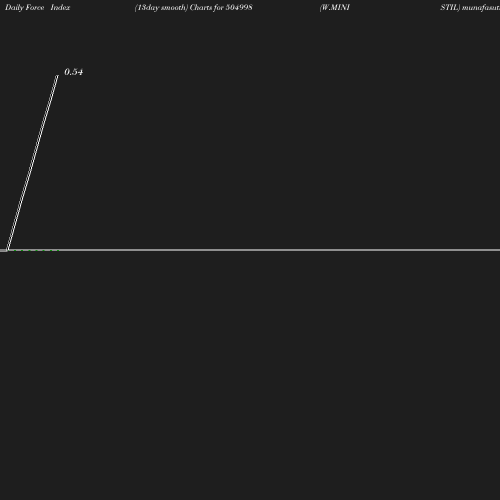Click the 'Daily Force Index' title text

[x=38, y=8]
